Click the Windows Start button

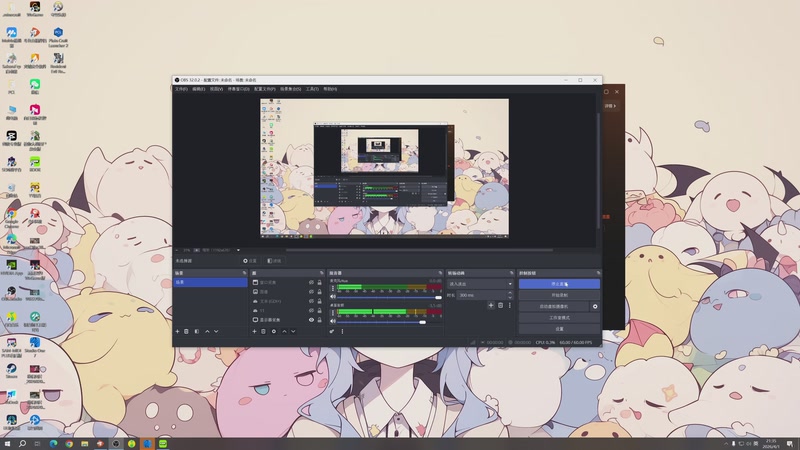(x=7, y=444)
